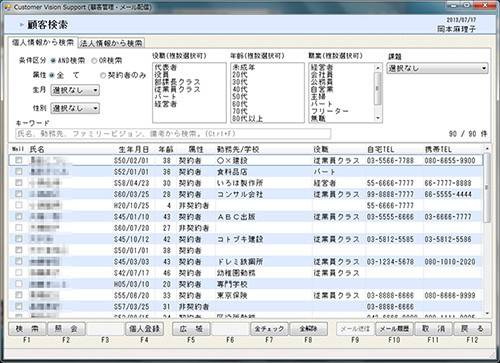
Task: Sort by the 勤務先/学校 column header
Action: point(238,149)
